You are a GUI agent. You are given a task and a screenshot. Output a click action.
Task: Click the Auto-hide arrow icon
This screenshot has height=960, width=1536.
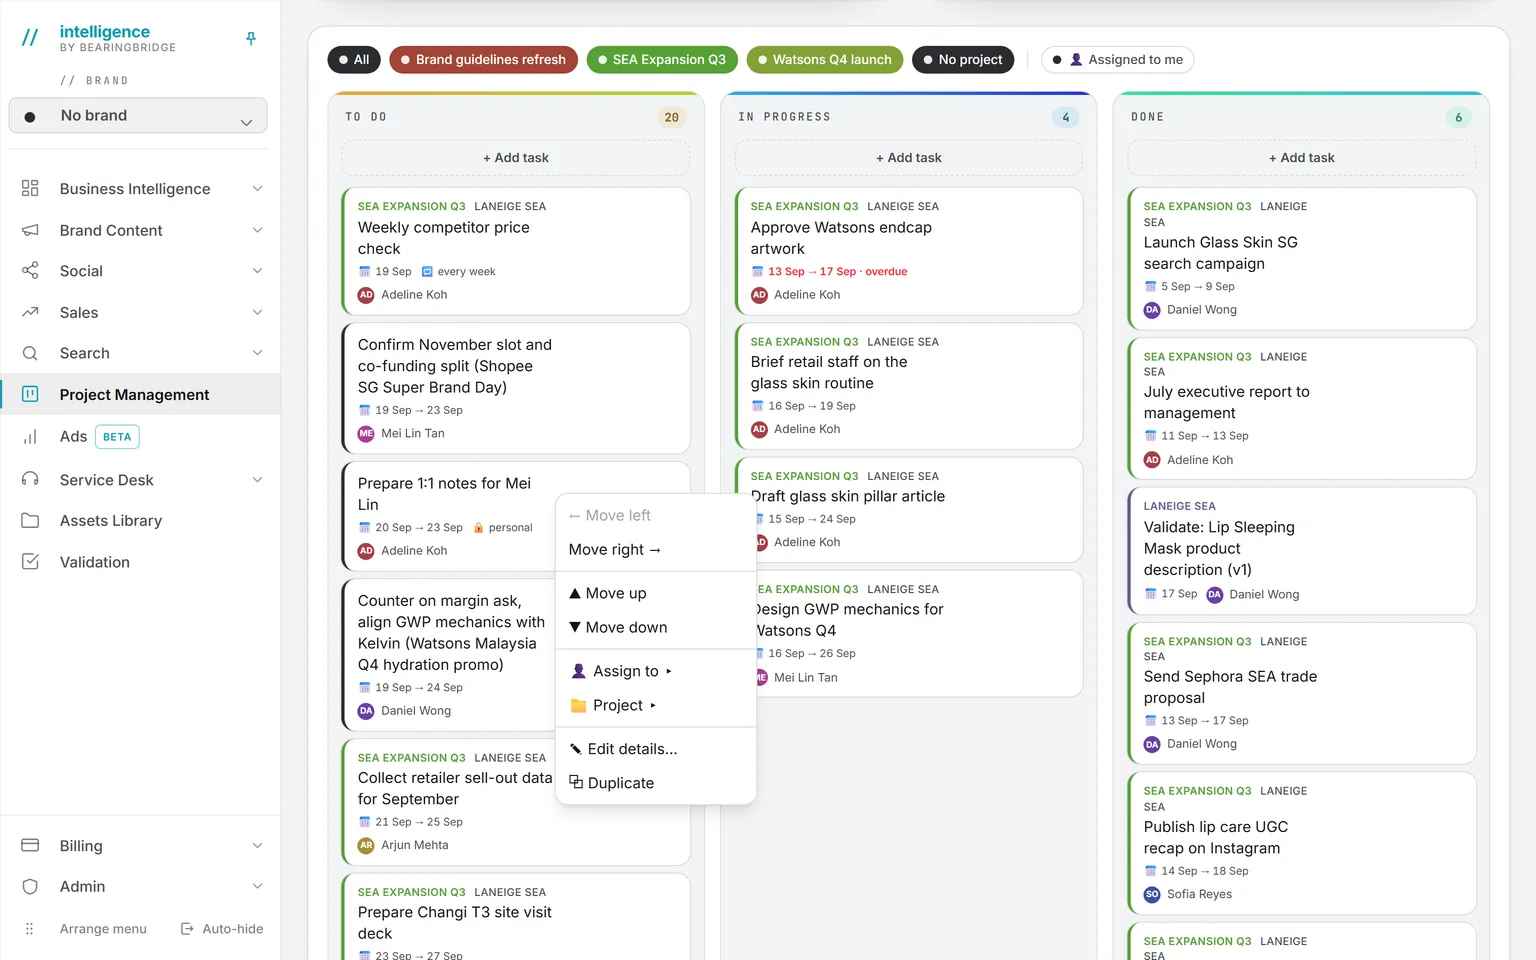pos(187,929)
